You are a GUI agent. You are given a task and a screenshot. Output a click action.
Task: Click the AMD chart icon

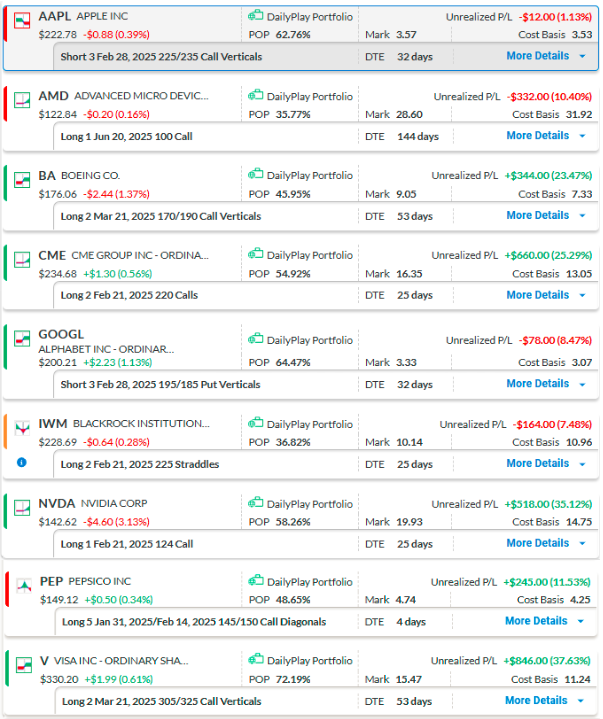pos(22,100)
